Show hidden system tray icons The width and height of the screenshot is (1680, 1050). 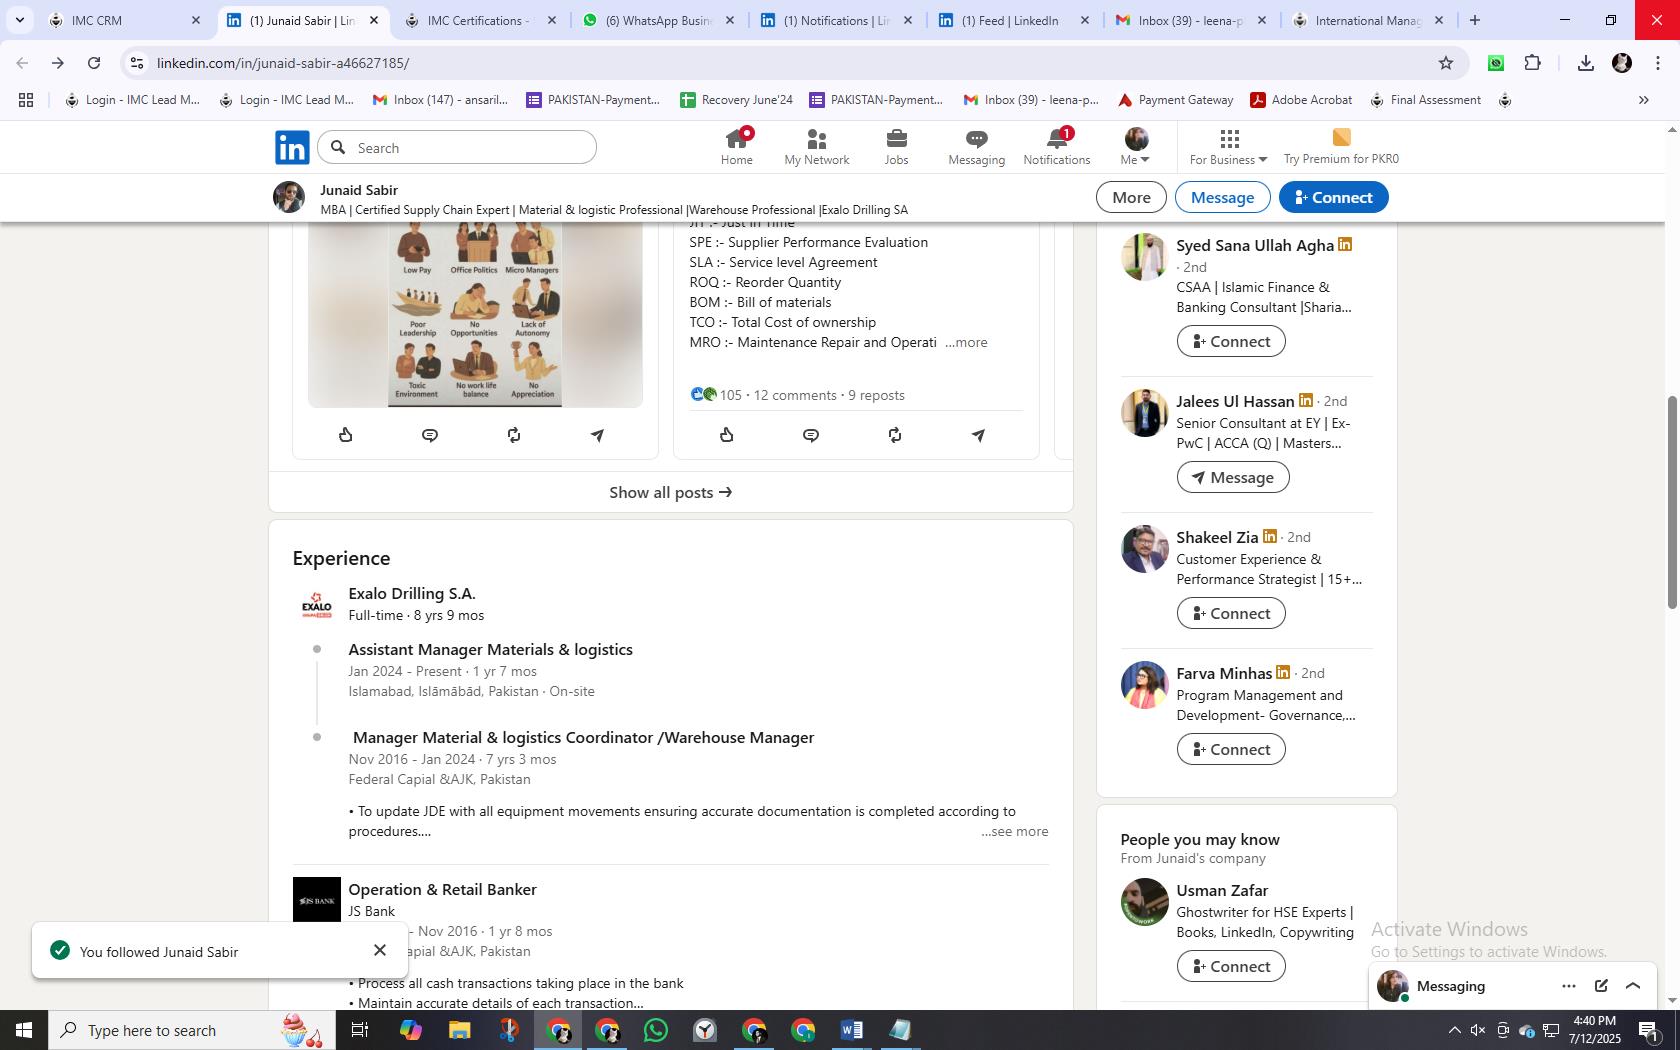click(x=1454, y=1030)
